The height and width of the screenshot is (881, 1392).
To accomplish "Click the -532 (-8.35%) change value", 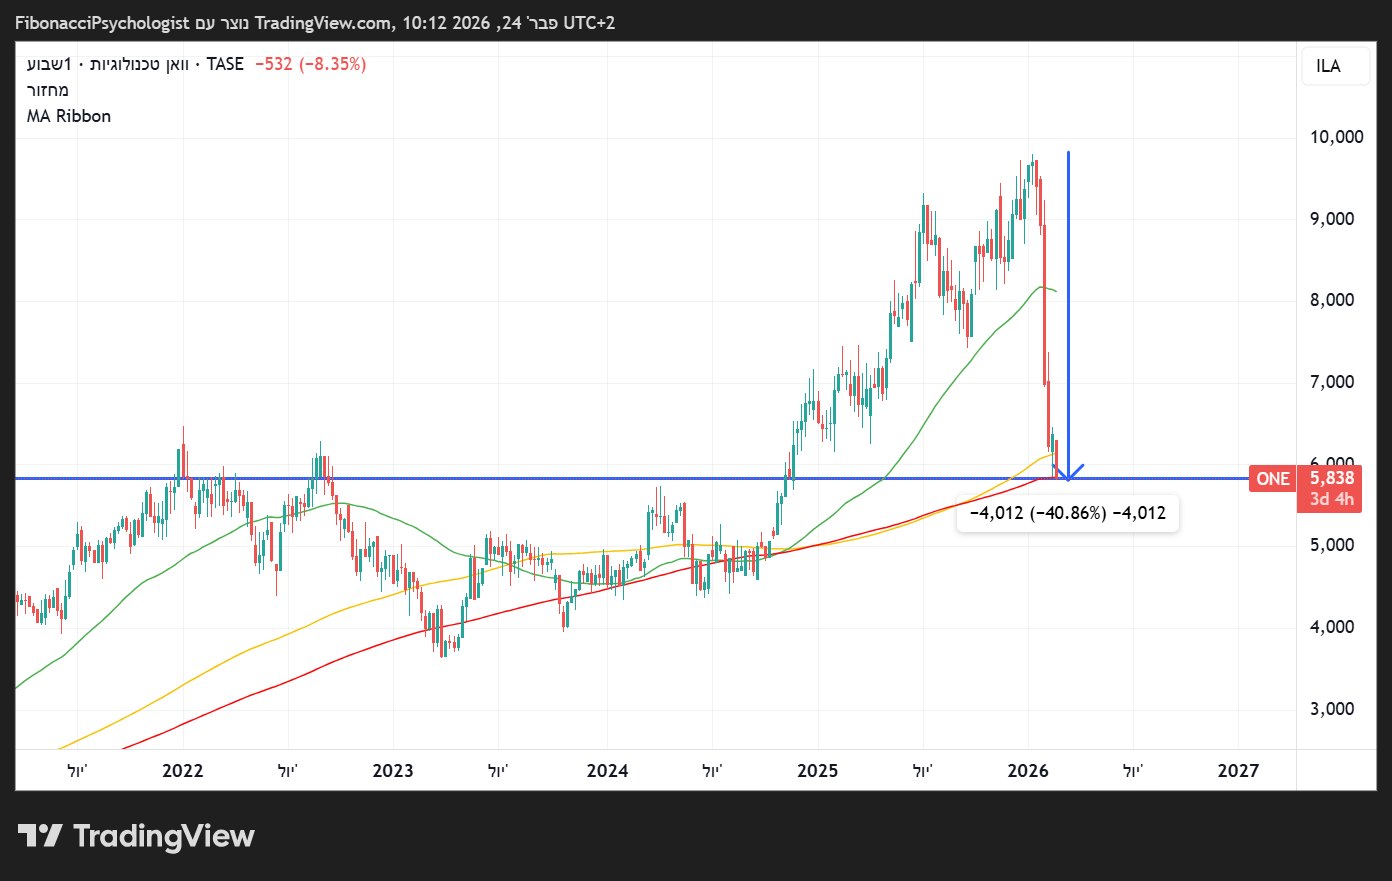I will (x=311, y=64).
